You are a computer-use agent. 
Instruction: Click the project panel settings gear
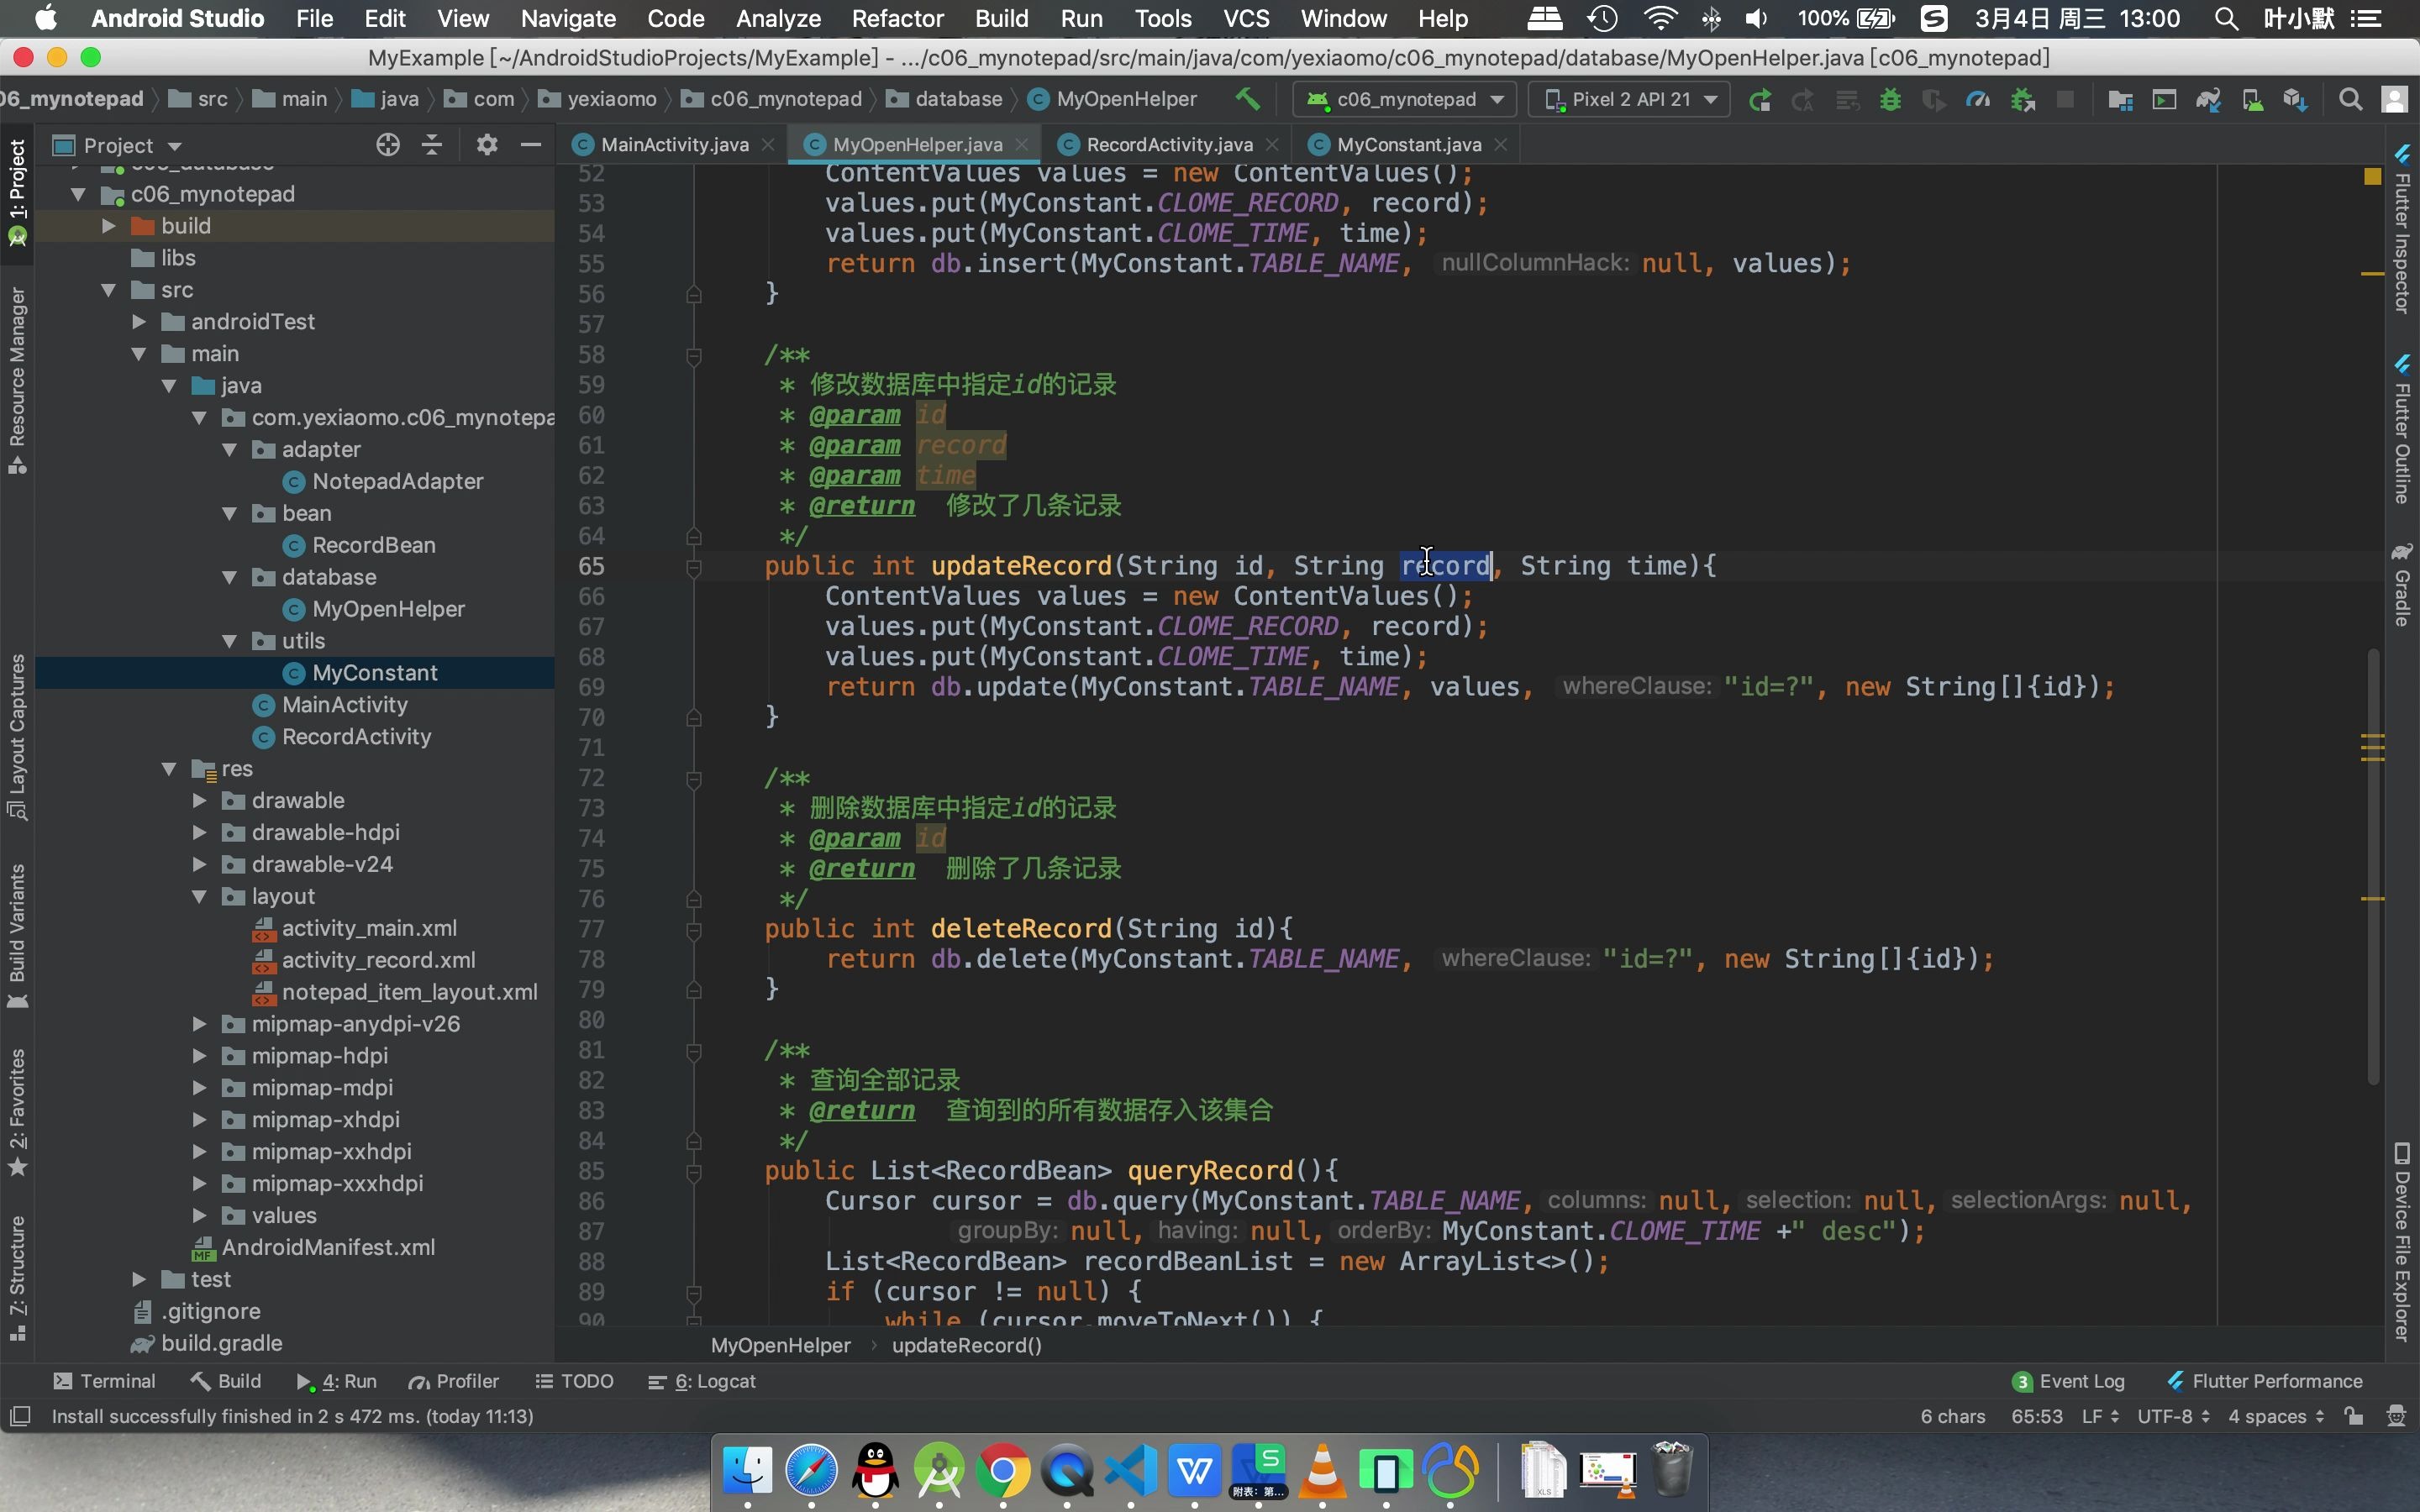click(487, 145)
